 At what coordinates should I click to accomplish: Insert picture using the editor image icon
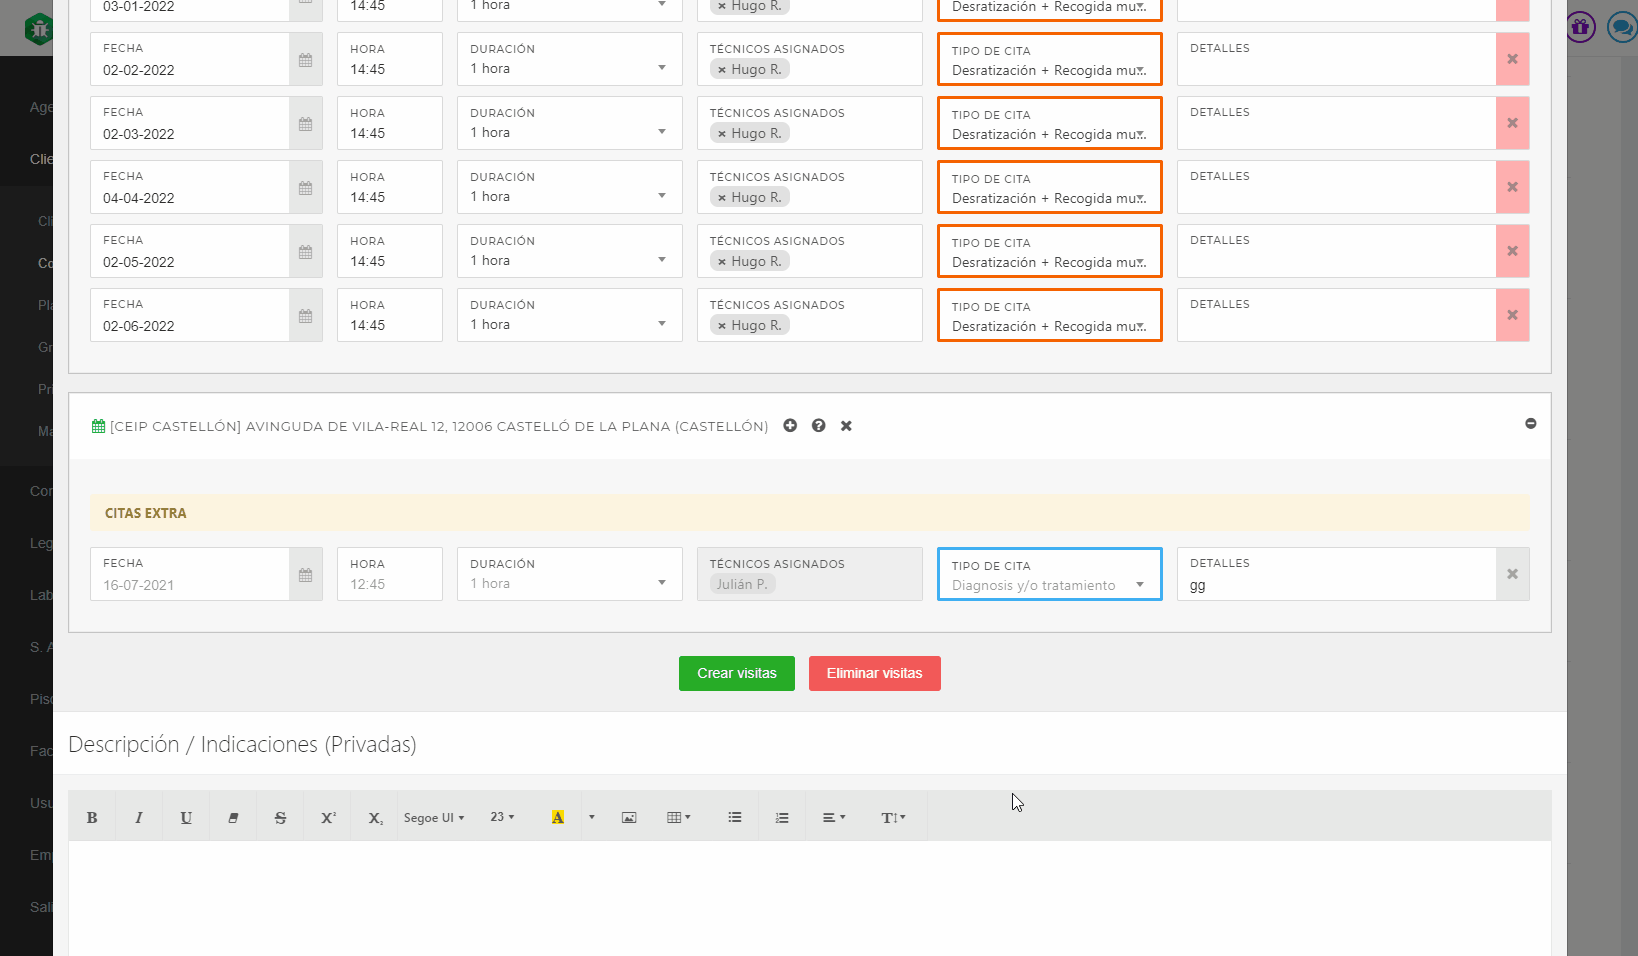(629, 818)
